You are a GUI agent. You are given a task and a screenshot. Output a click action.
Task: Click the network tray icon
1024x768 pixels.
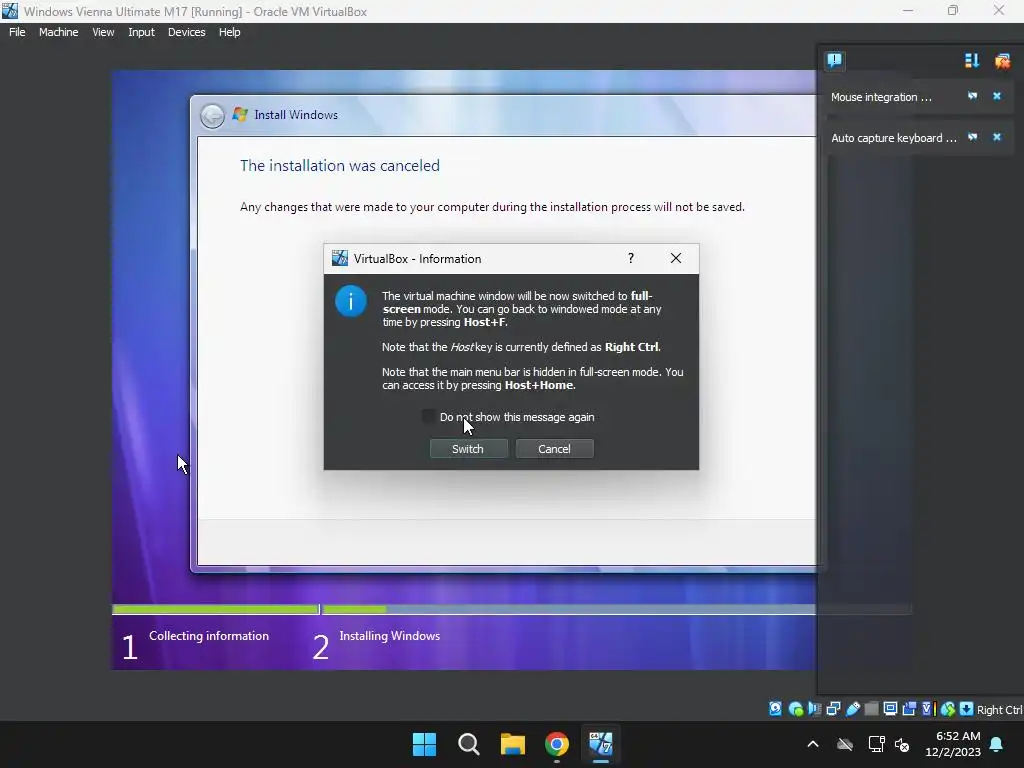(876, 744)
